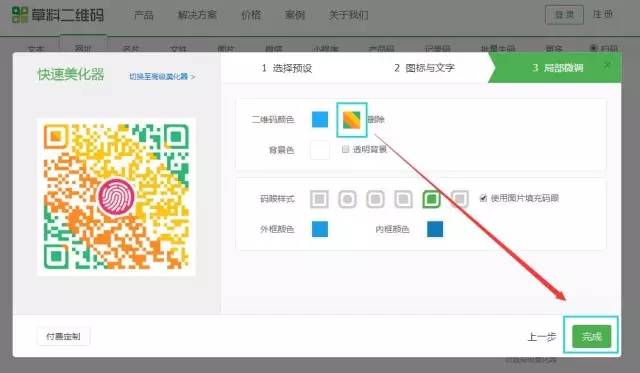This screenshot has width=640, height=373.
Task: Open 案例 in top navigation
Action: point(295,15)
